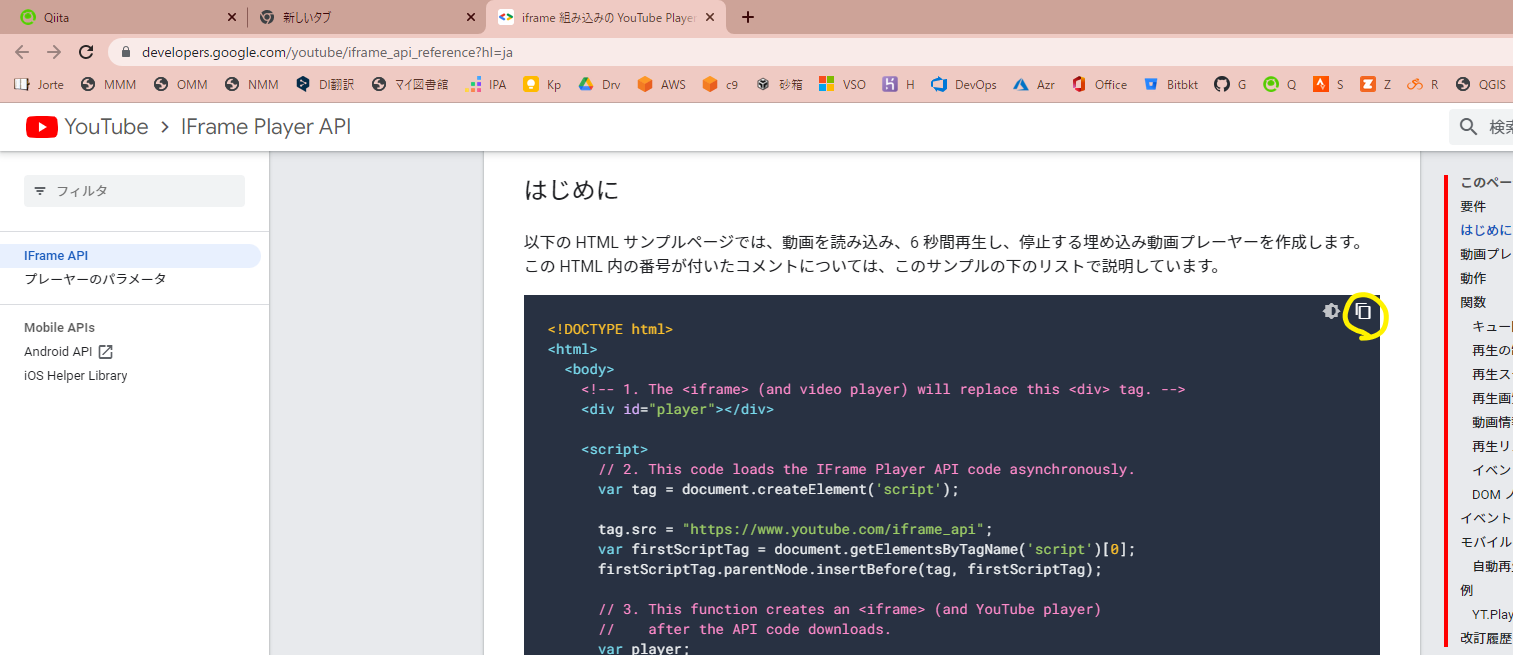This screenshot has height=655, width=1513.
Task: Open the Office bookmark
Action: [x=1099, y=85]
